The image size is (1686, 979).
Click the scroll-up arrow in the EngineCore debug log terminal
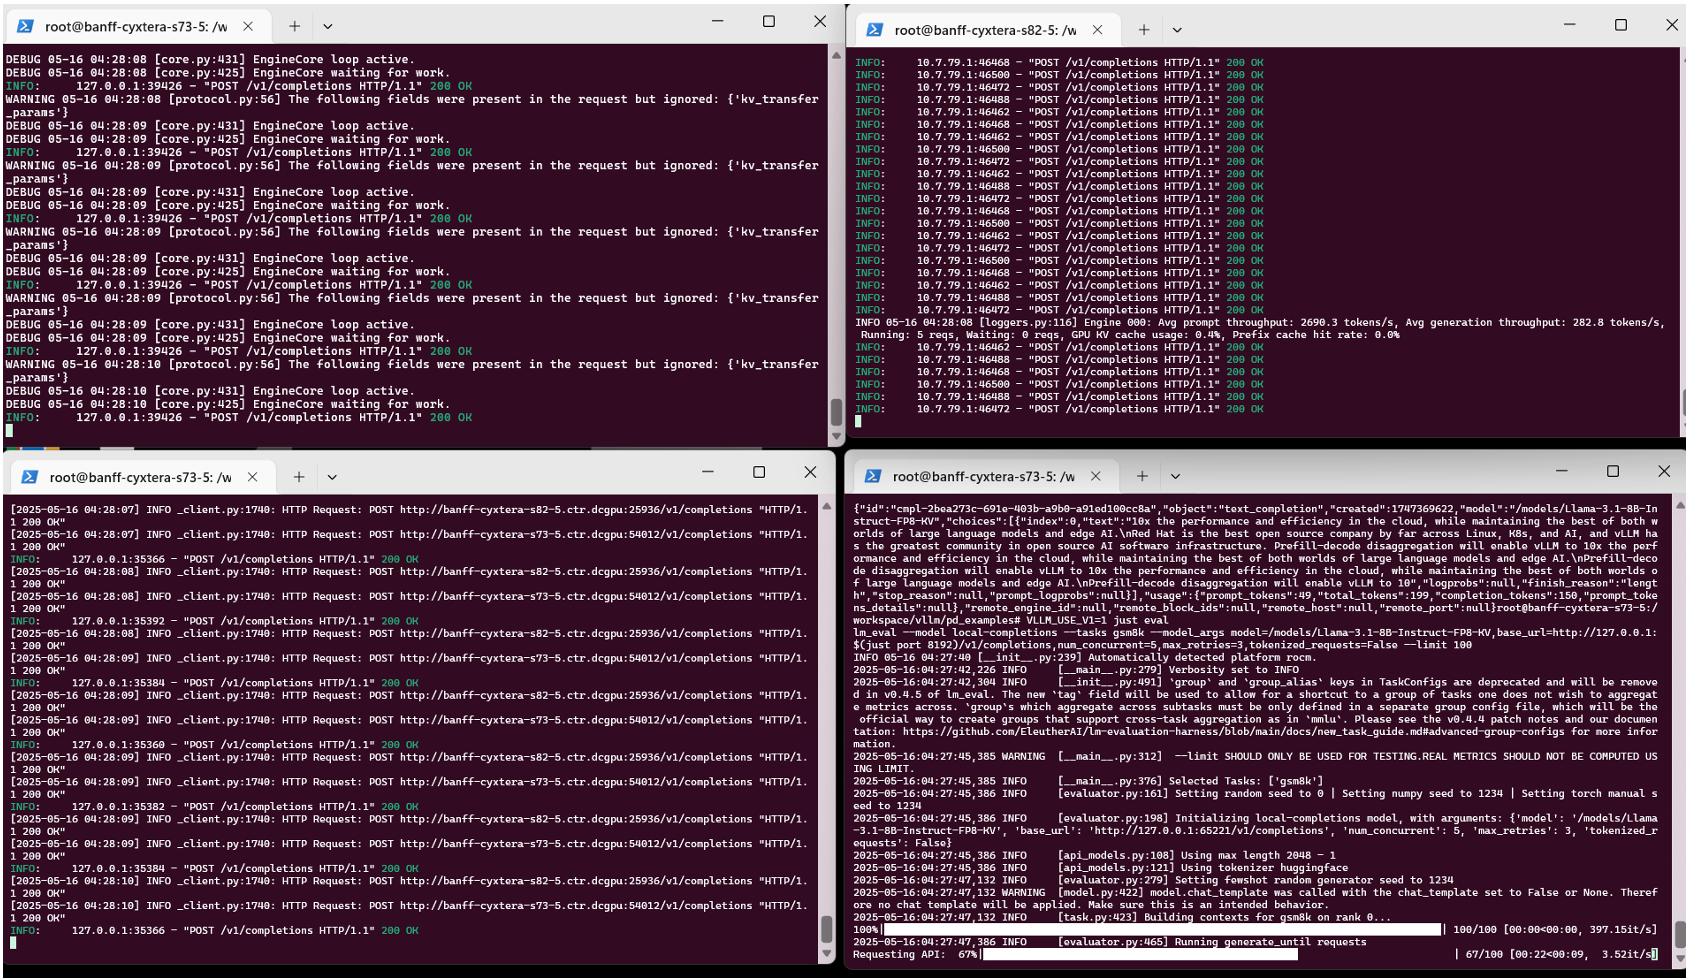(836, 55)
